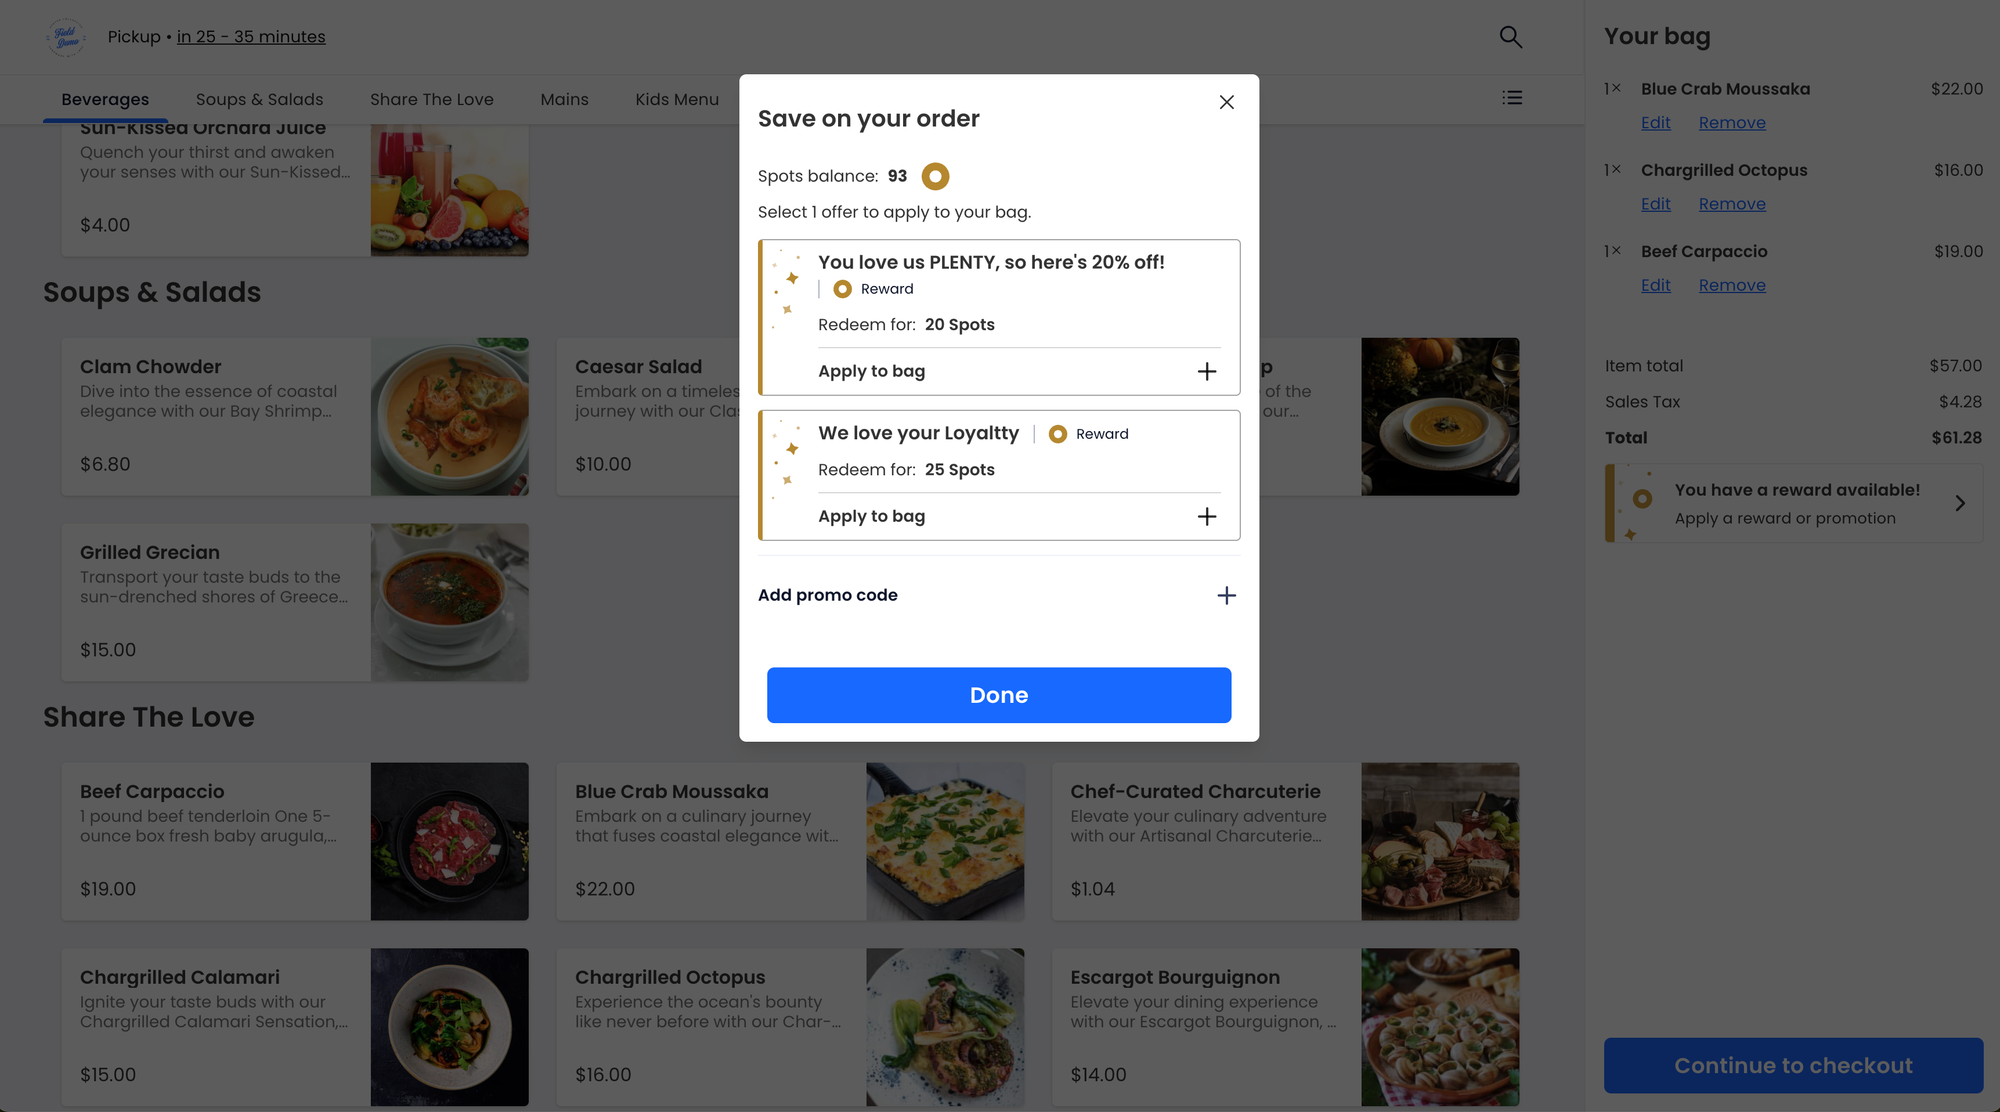Switch to the Kids Menu tab
The height and width of the screenshot is (1112, 2000).
[x=676, y=99]
